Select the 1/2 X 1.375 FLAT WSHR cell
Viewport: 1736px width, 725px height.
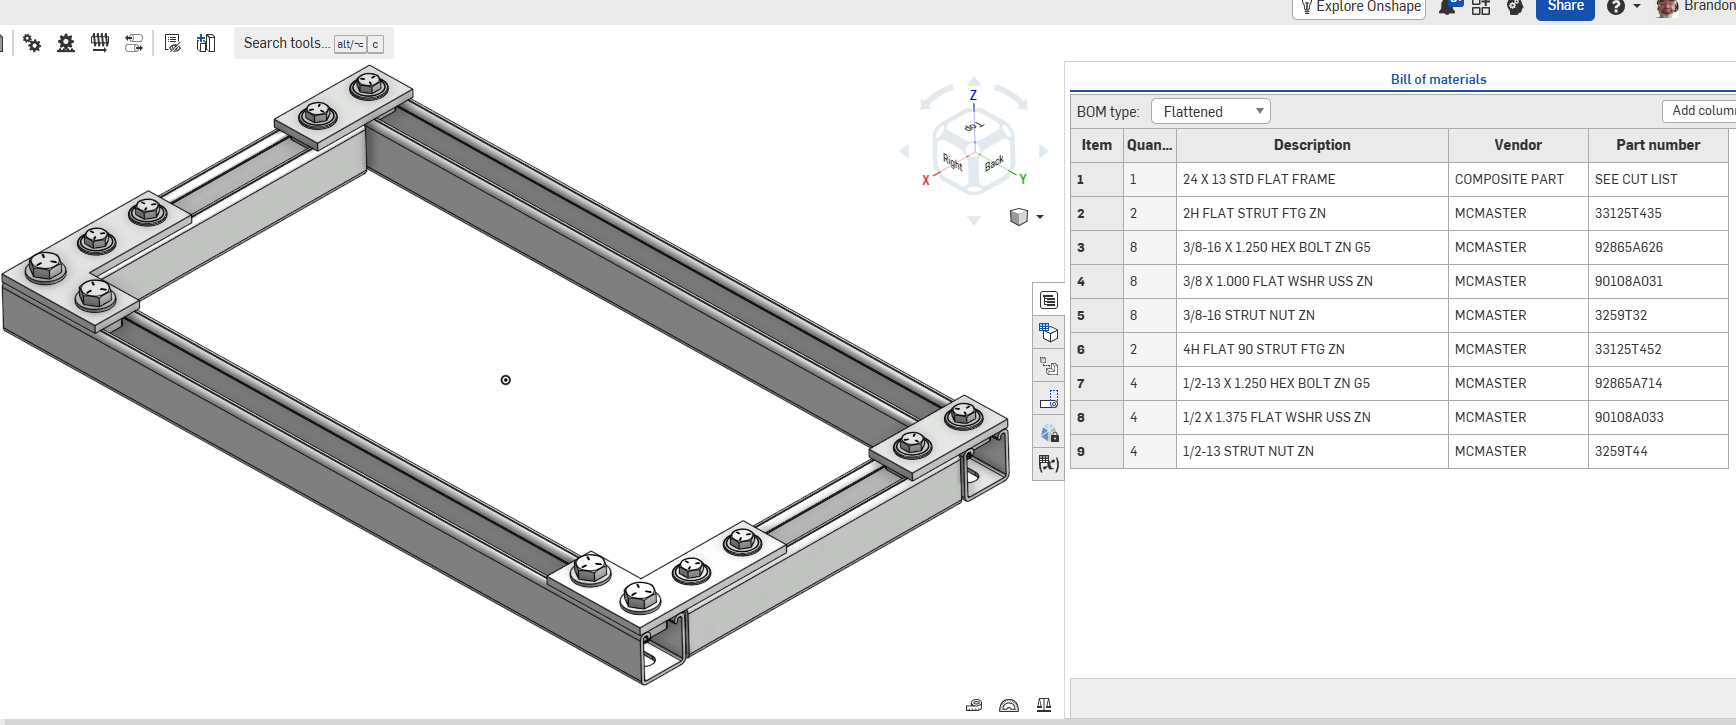tap(1312, 417)
